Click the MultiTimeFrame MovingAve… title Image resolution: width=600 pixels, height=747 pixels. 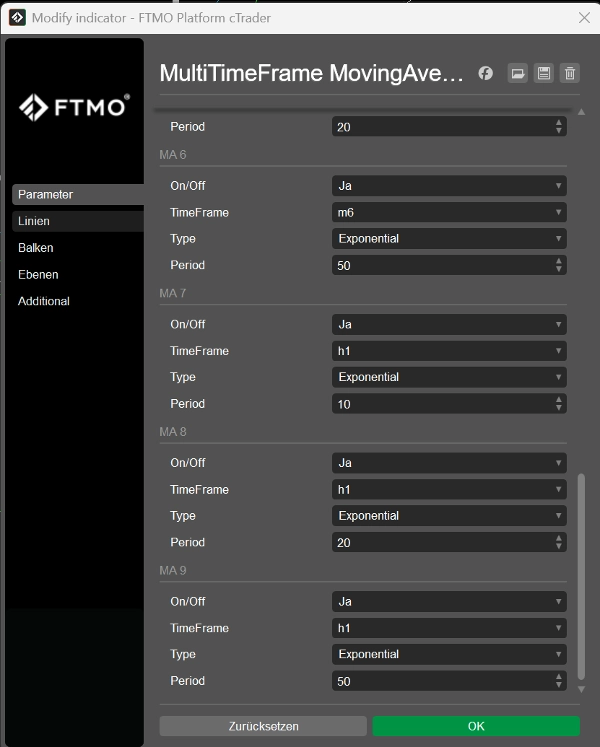click(311, 73)
